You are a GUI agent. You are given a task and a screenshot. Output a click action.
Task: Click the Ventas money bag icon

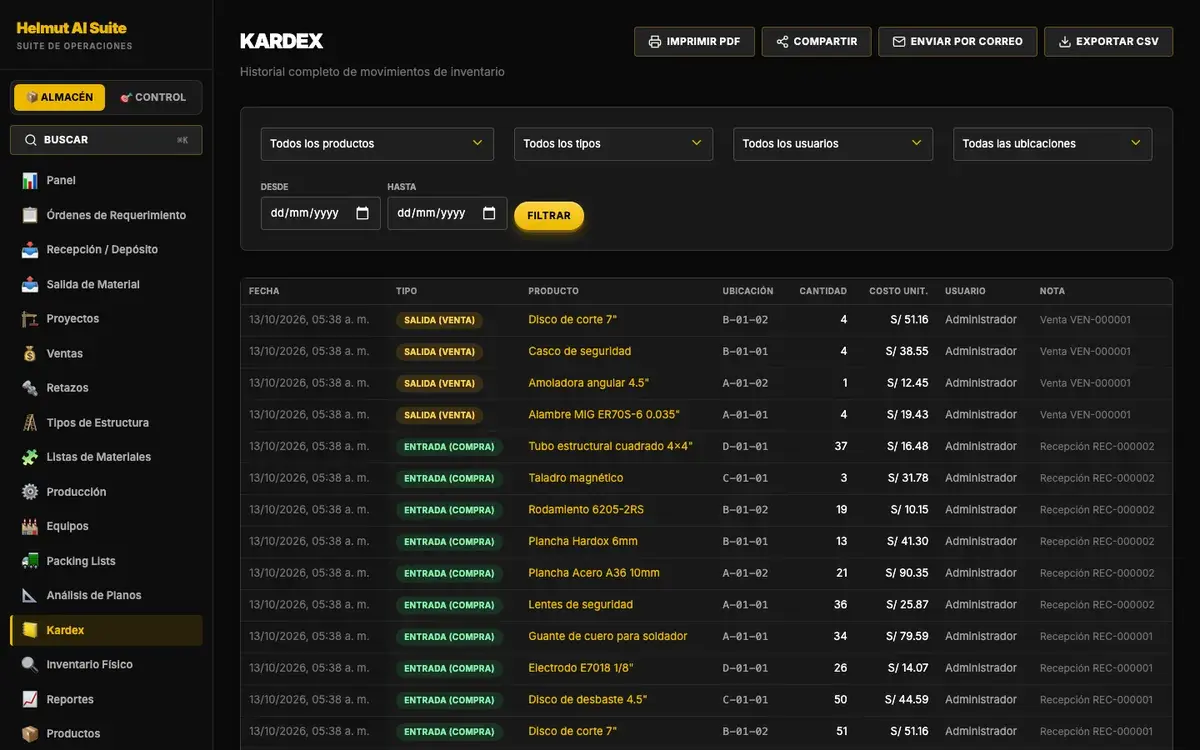point(29,354)
